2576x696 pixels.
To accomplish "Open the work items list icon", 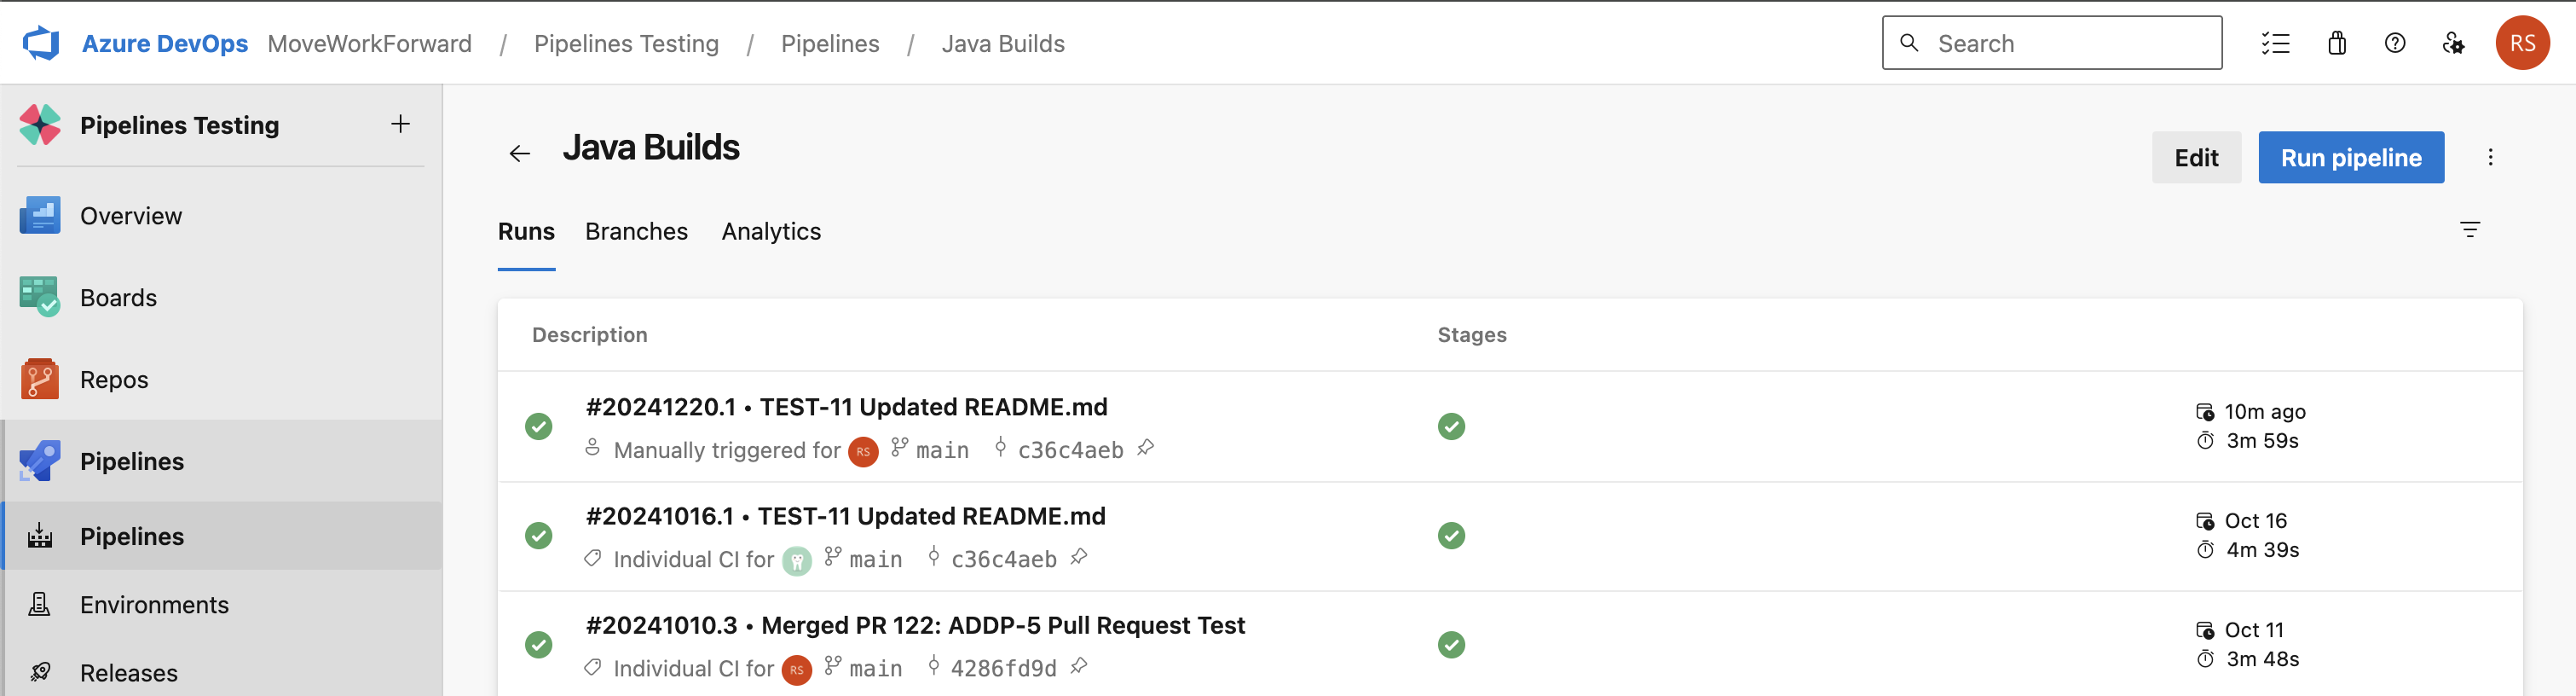I will [2275, 43].
